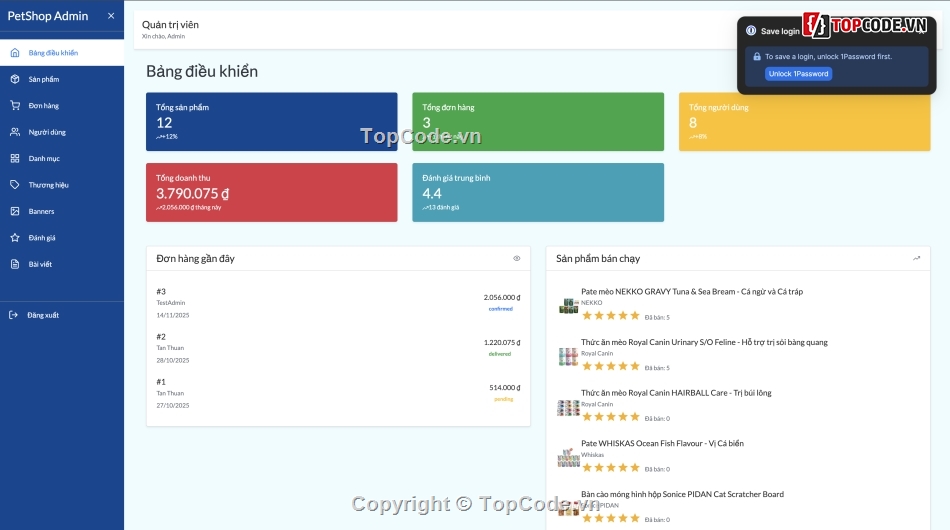Viewport: 950px width, 530px height.
Task: Open order #3 from TestAdmin
Action: coord(338,303)
